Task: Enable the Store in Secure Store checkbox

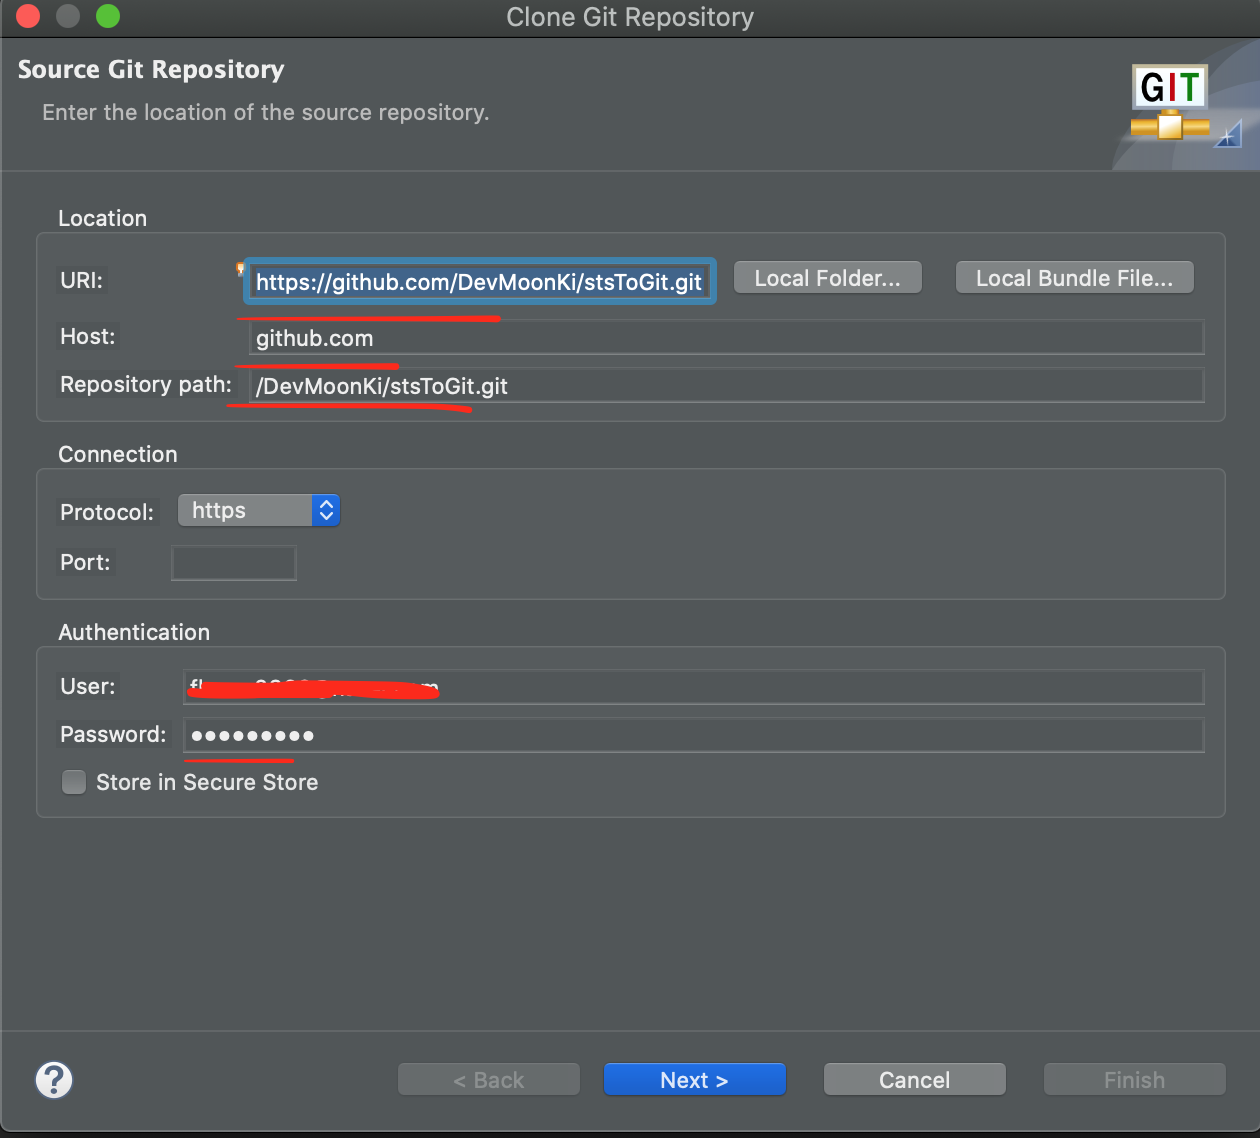Action: pos(74,782)
